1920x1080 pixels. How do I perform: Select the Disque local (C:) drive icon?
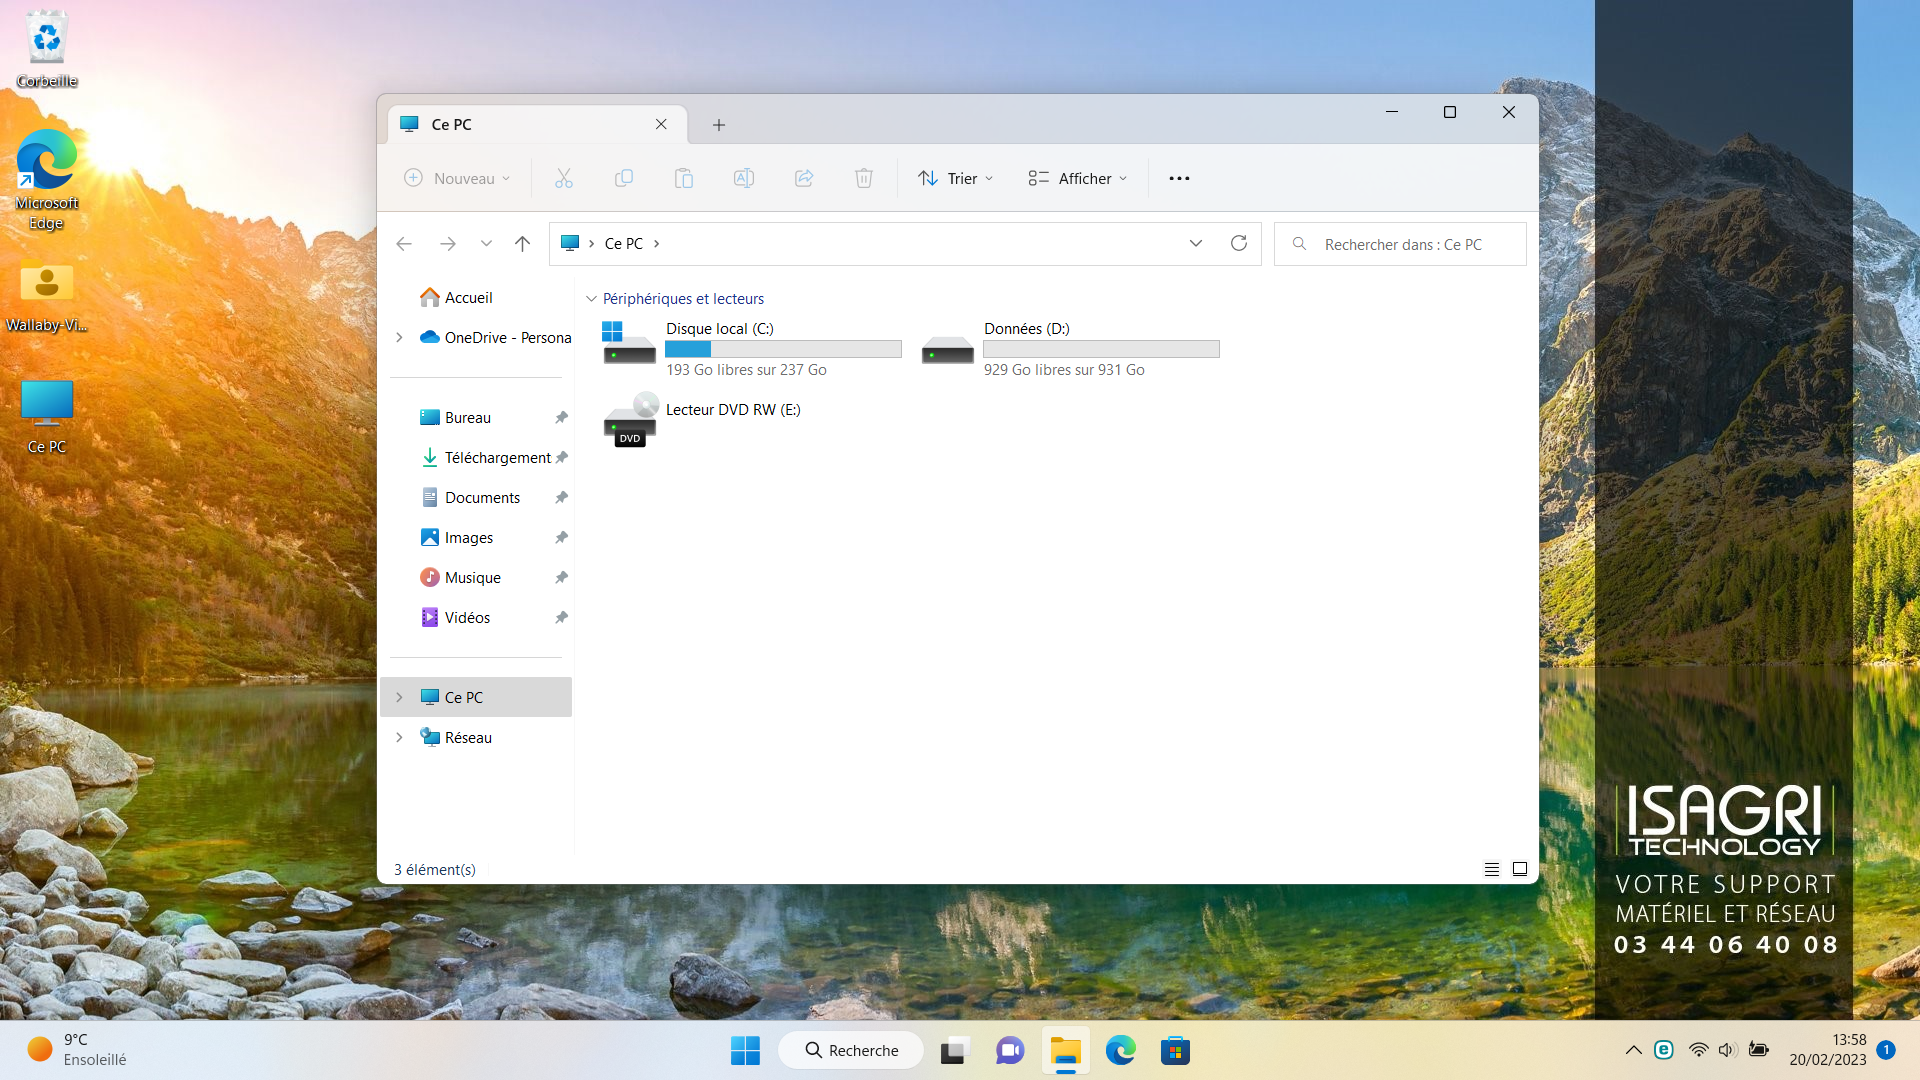coord(629,343)
